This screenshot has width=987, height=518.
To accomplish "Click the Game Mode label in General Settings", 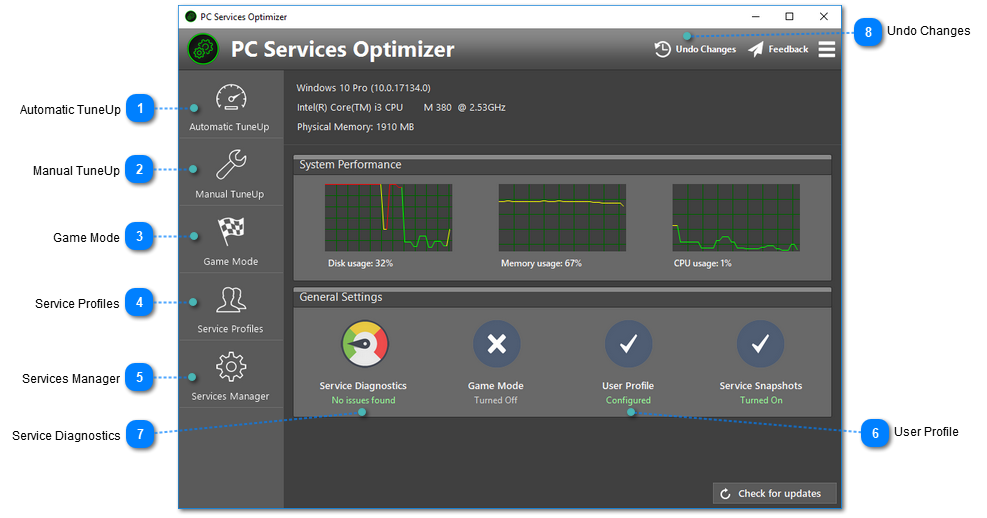I will [x=496, y=386].
